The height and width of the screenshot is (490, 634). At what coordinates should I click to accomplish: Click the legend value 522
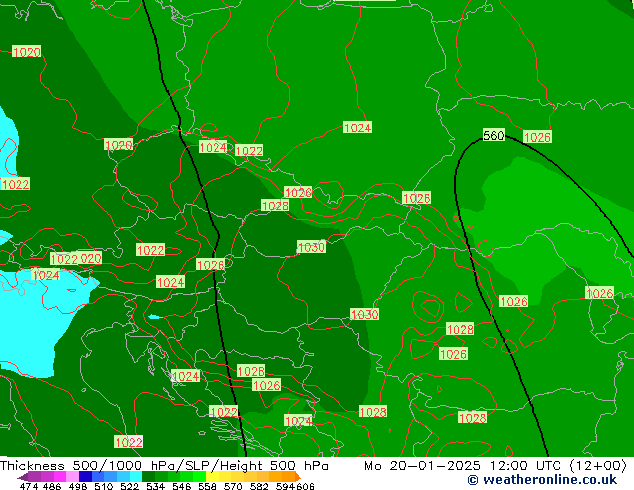coord(129,486)
